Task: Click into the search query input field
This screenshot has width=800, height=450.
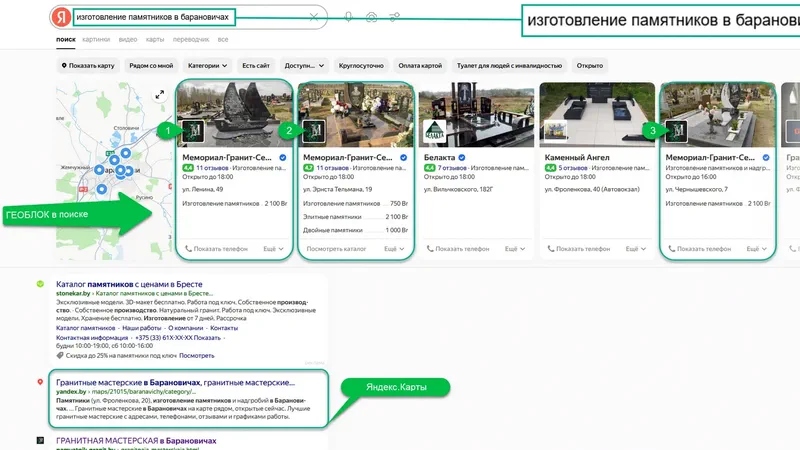Action: pyautogui.click(x=190, y=17)
